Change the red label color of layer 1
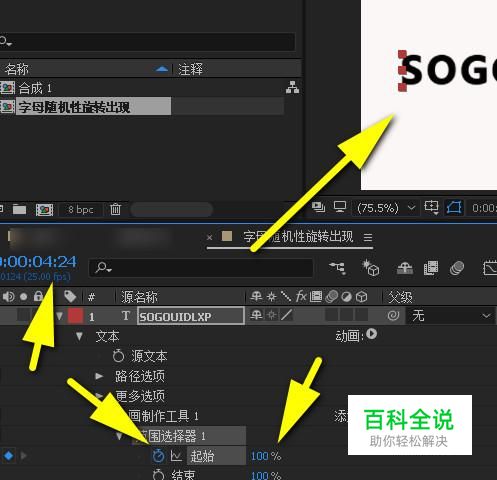The height and width of the screenshot is (480, 497). 76,316
